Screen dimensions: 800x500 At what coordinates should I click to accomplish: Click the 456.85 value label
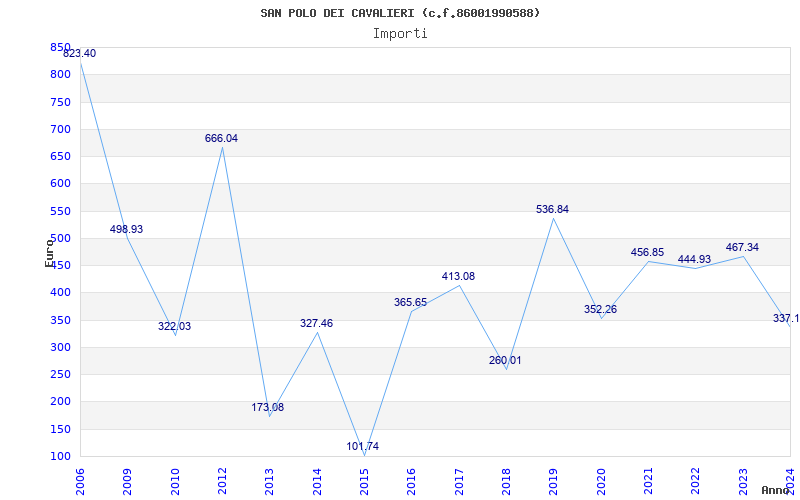click(x=647, y=253)
